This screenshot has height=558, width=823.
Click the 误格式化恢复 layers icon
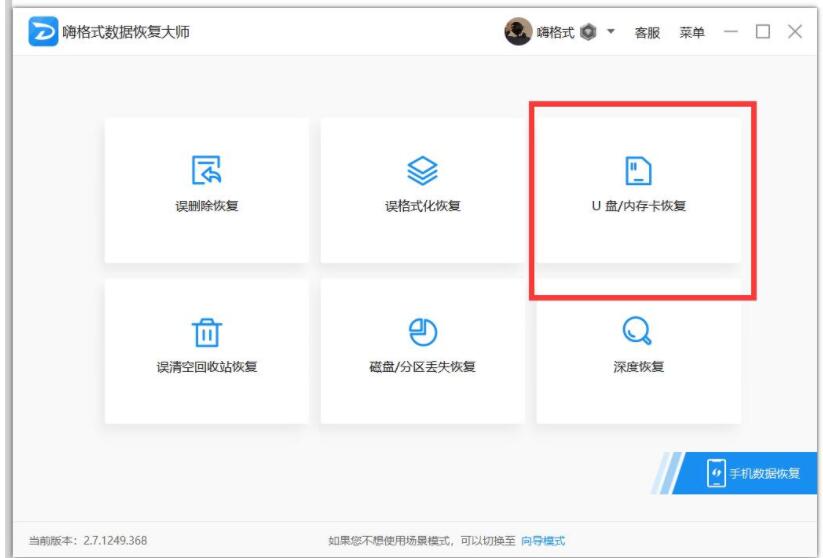pos(423,171)
